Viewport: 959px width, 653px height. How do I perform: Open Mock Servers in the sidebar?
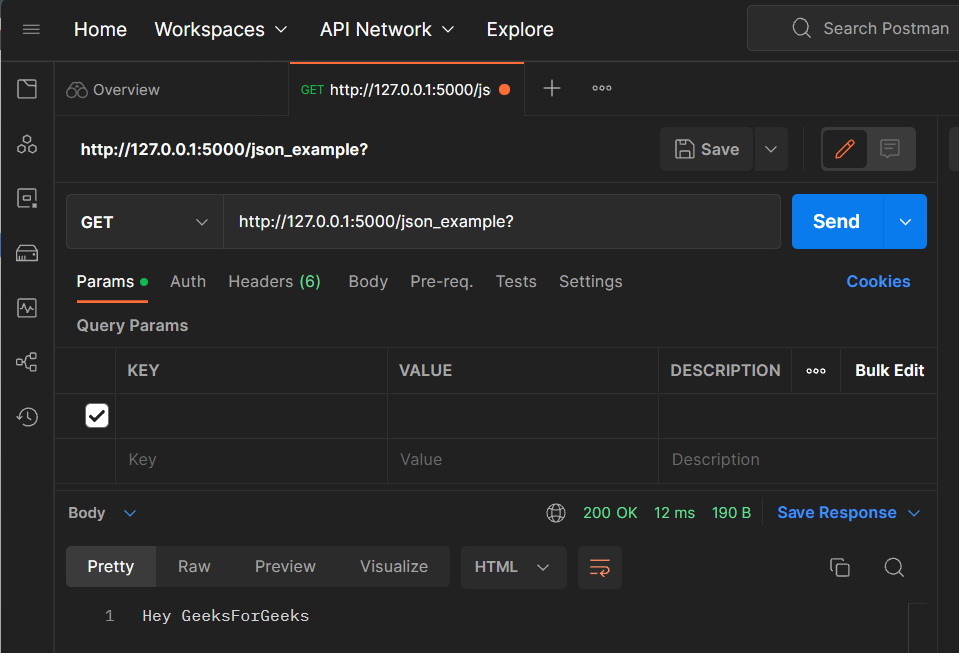(x=27, y=253)
